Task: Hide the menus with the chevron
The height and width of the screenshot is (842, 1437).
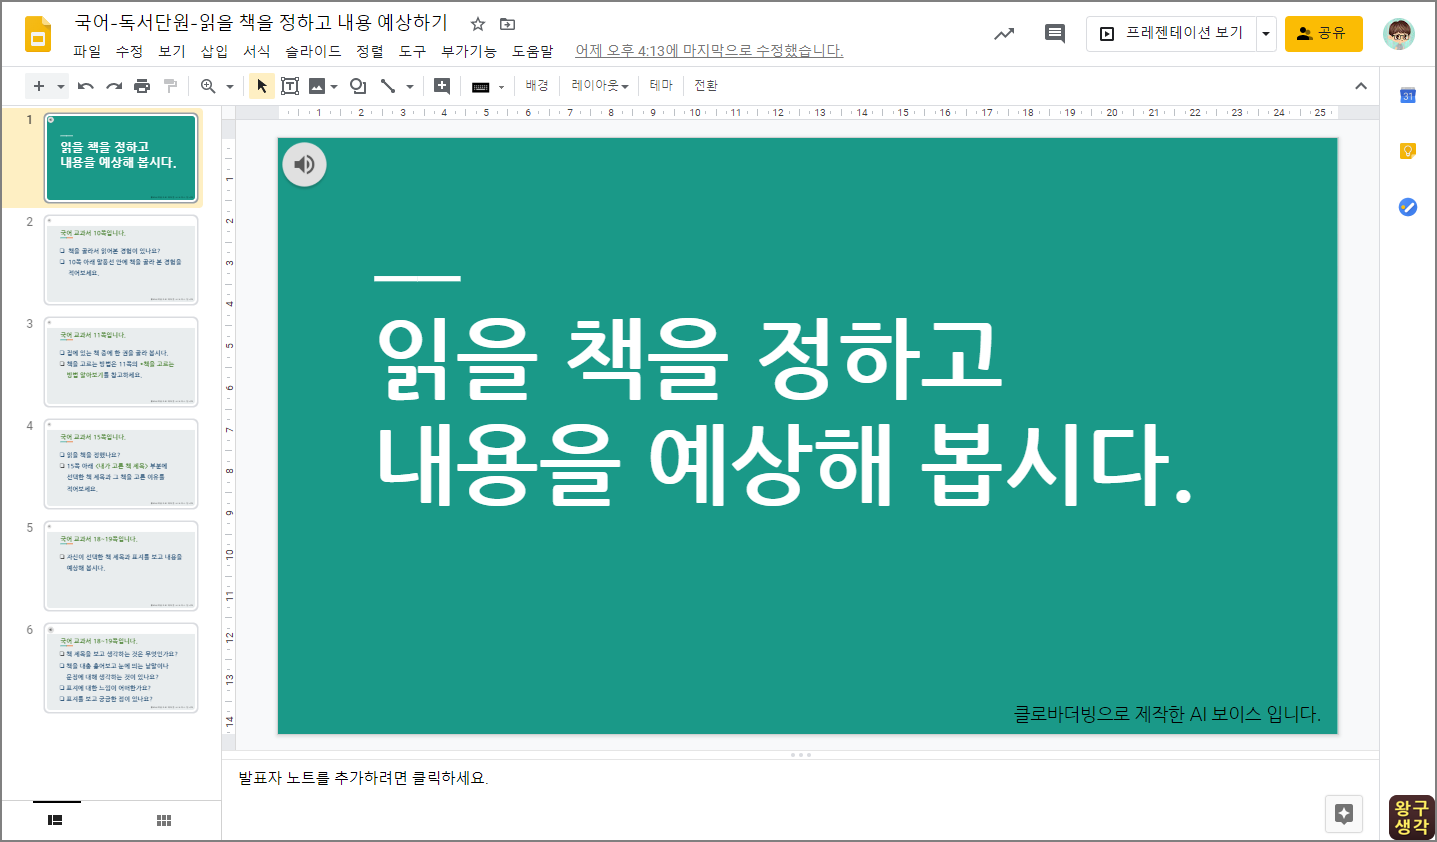Action: (1361, 86)
